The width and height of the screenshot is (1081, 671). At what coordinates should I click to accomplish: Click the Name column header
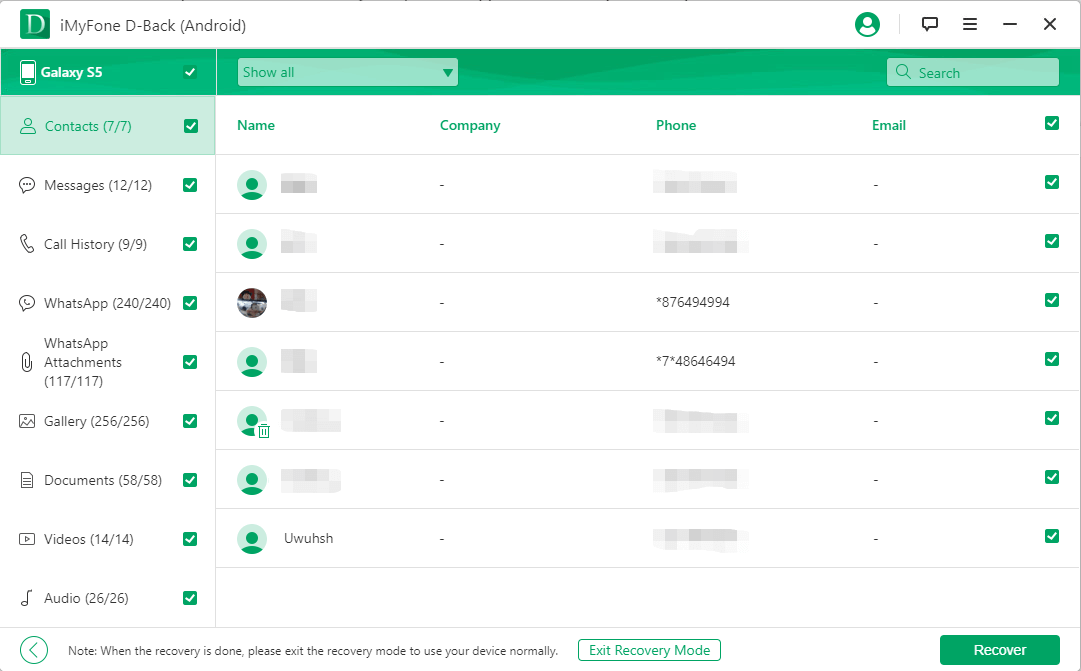(256, 125)
